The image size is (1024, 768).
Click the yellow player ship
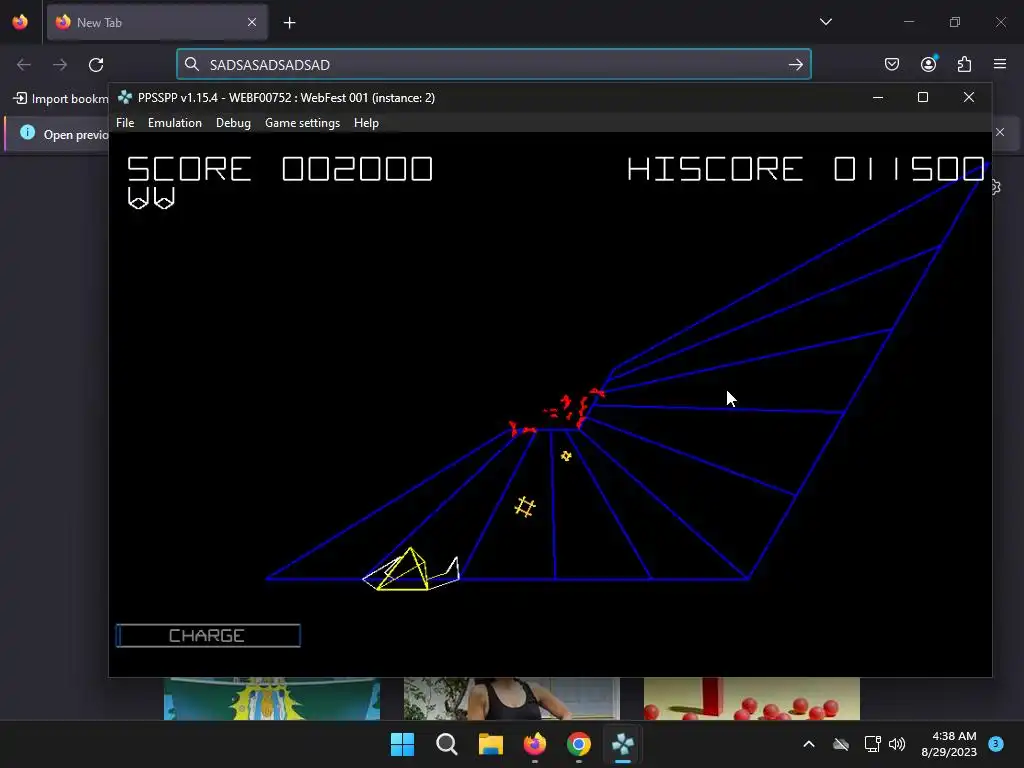click(x=411, y=570)
